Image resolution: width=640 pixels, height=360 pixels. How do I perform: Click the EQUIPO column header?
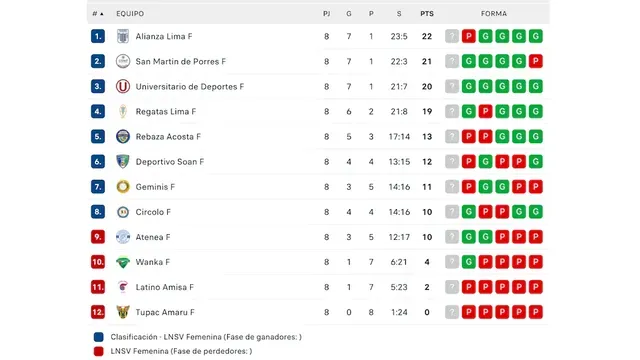[x=130, y=14]
